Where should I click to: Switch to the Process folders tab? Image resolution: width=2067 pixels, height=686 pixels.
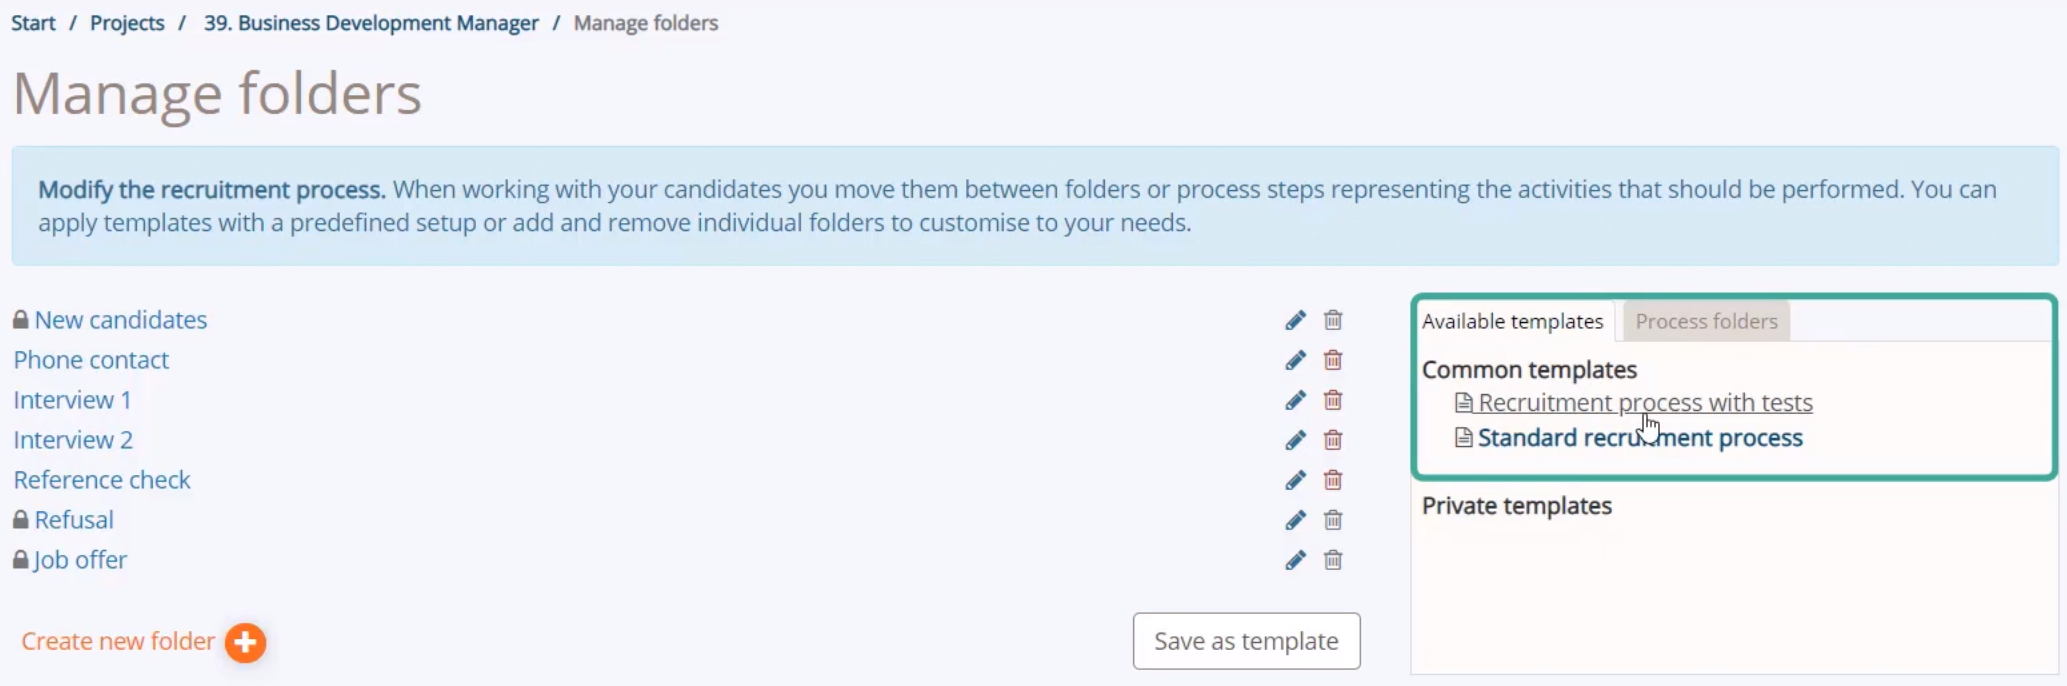(1706, 321)
